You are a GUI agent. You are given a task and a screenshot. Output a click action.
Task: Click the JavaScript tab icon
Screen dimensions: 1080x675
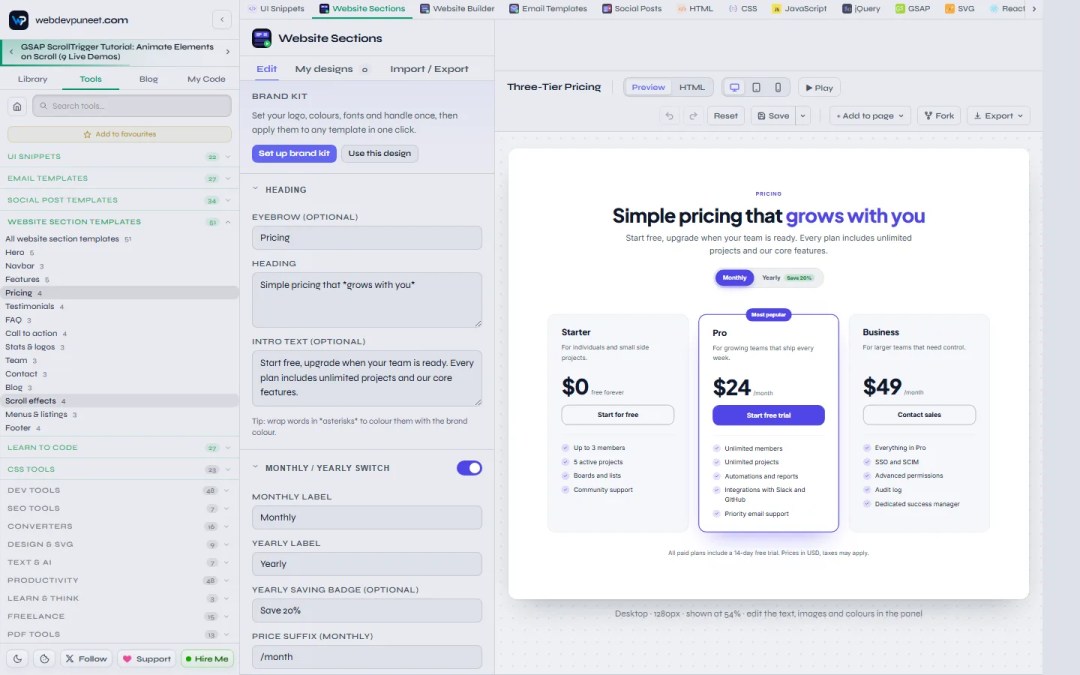(776, 8)
